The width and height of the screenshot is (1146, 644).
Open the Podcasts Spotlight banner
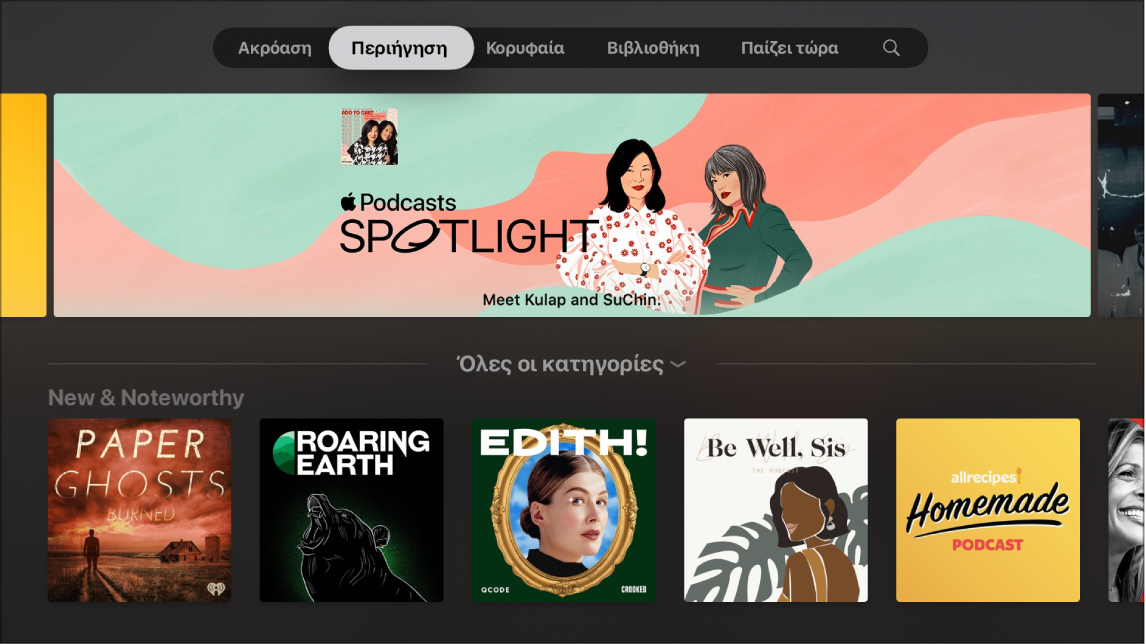tap(572, 205)
